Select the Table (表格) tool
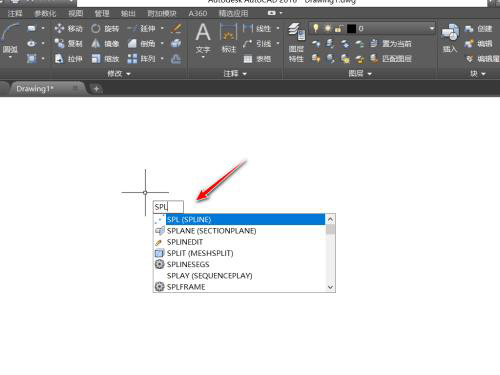This screenshot has width=500, height=375. click(x=257, y=59)
